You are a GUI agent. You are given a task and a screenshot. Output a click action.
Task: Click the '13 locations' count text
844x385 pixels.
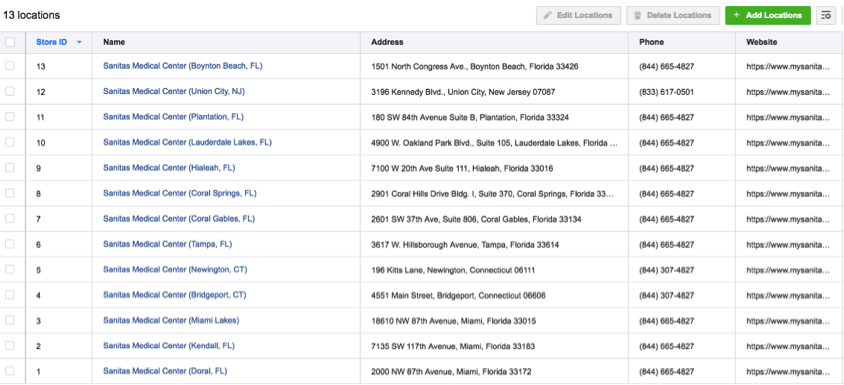32,15
